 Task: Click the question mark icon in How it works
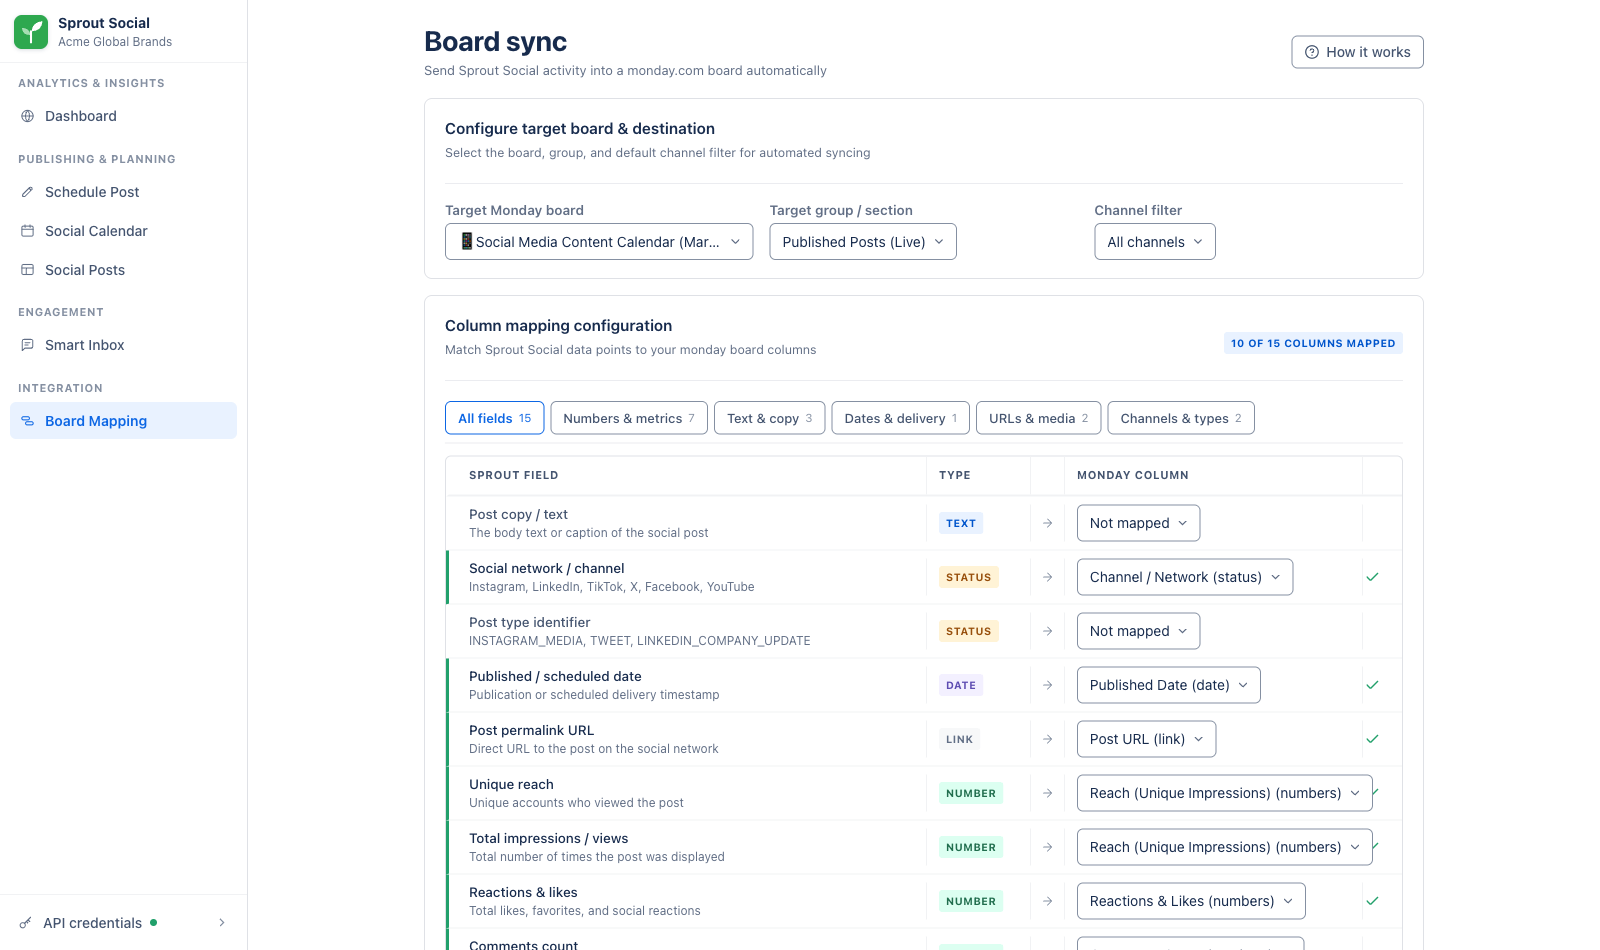coord(1312,52)
